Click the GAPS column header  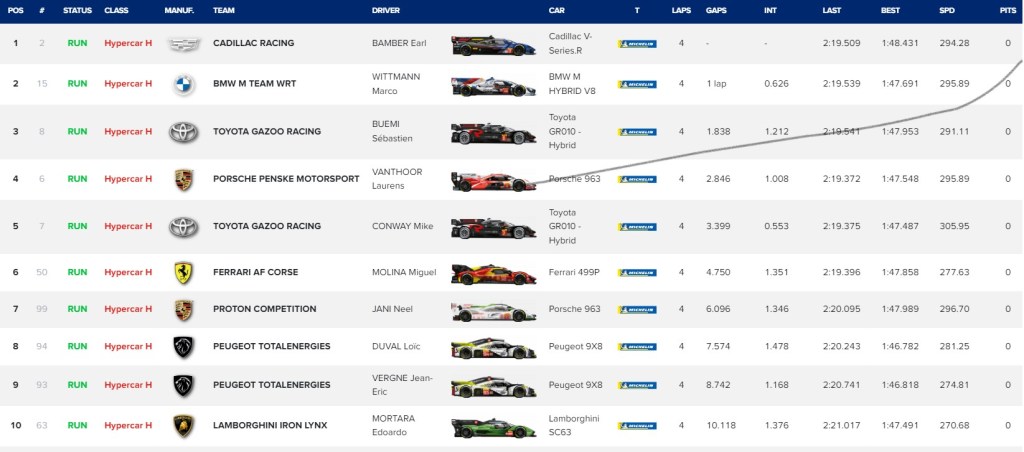(x=716, y=10)
